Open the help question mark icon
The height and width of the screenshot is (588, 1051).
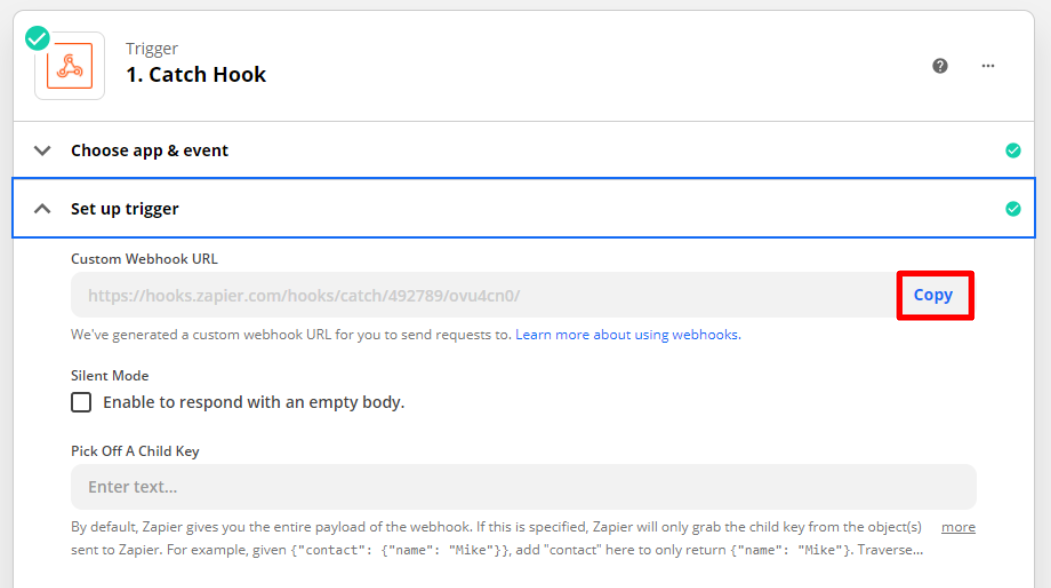coord(940,66)
